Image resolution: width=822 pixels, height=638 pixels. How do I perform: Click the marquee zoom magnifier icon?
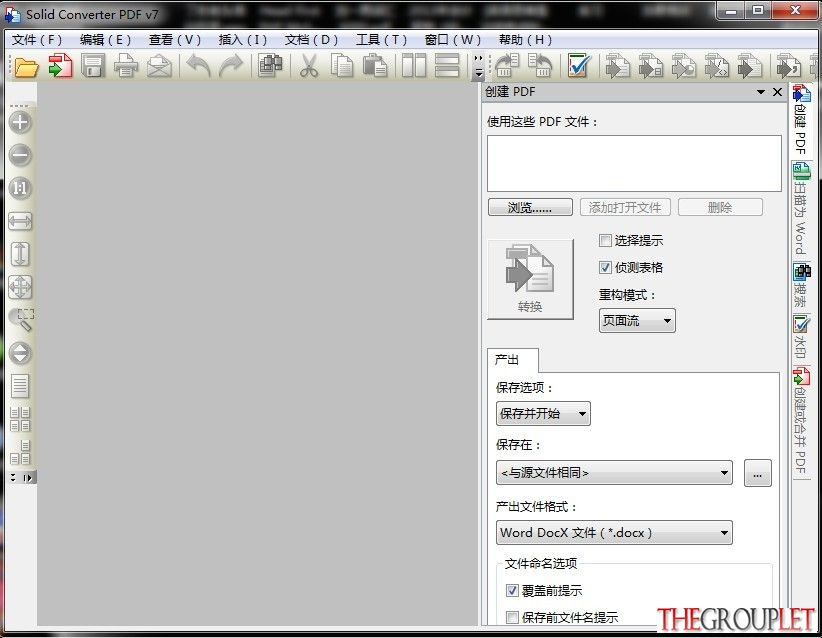pyautogui.click(x=21, y=319)
